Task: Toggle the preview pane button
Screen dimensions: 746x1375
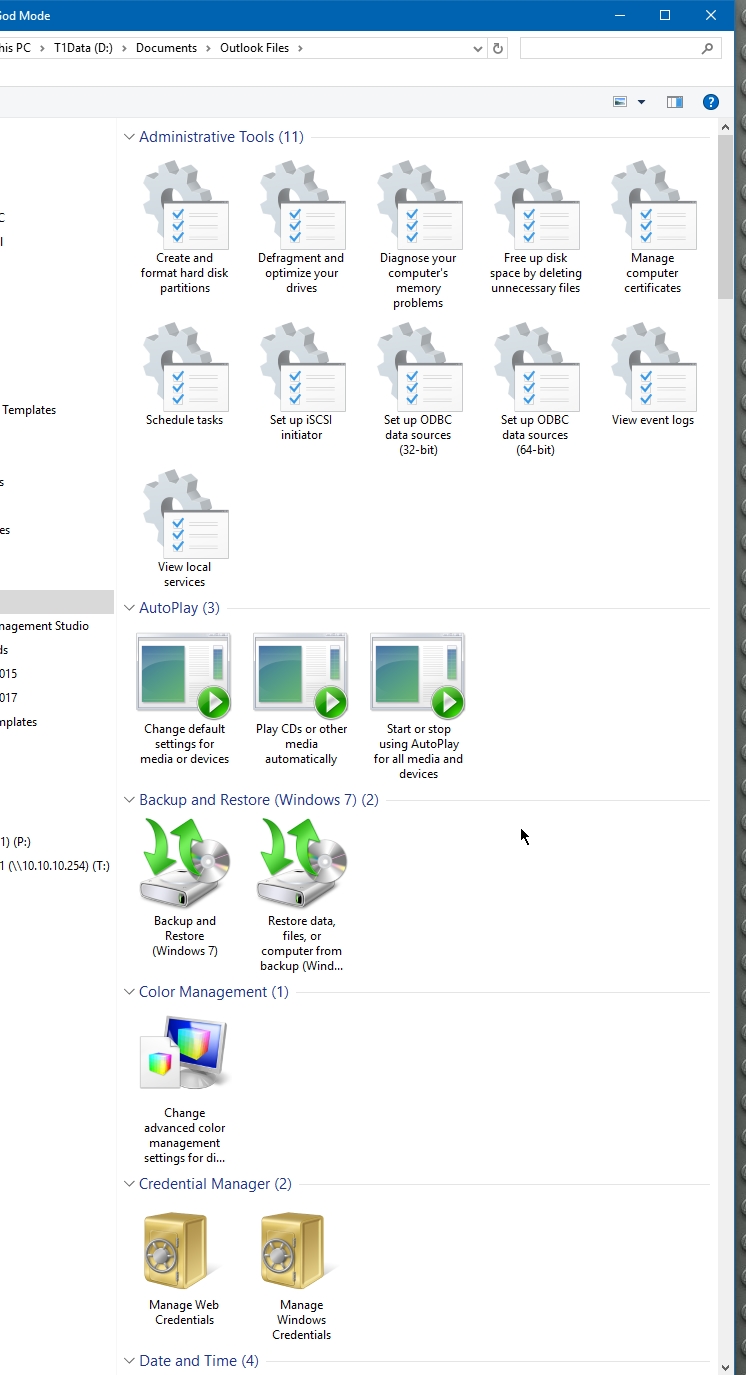Action: click(675, 102)
